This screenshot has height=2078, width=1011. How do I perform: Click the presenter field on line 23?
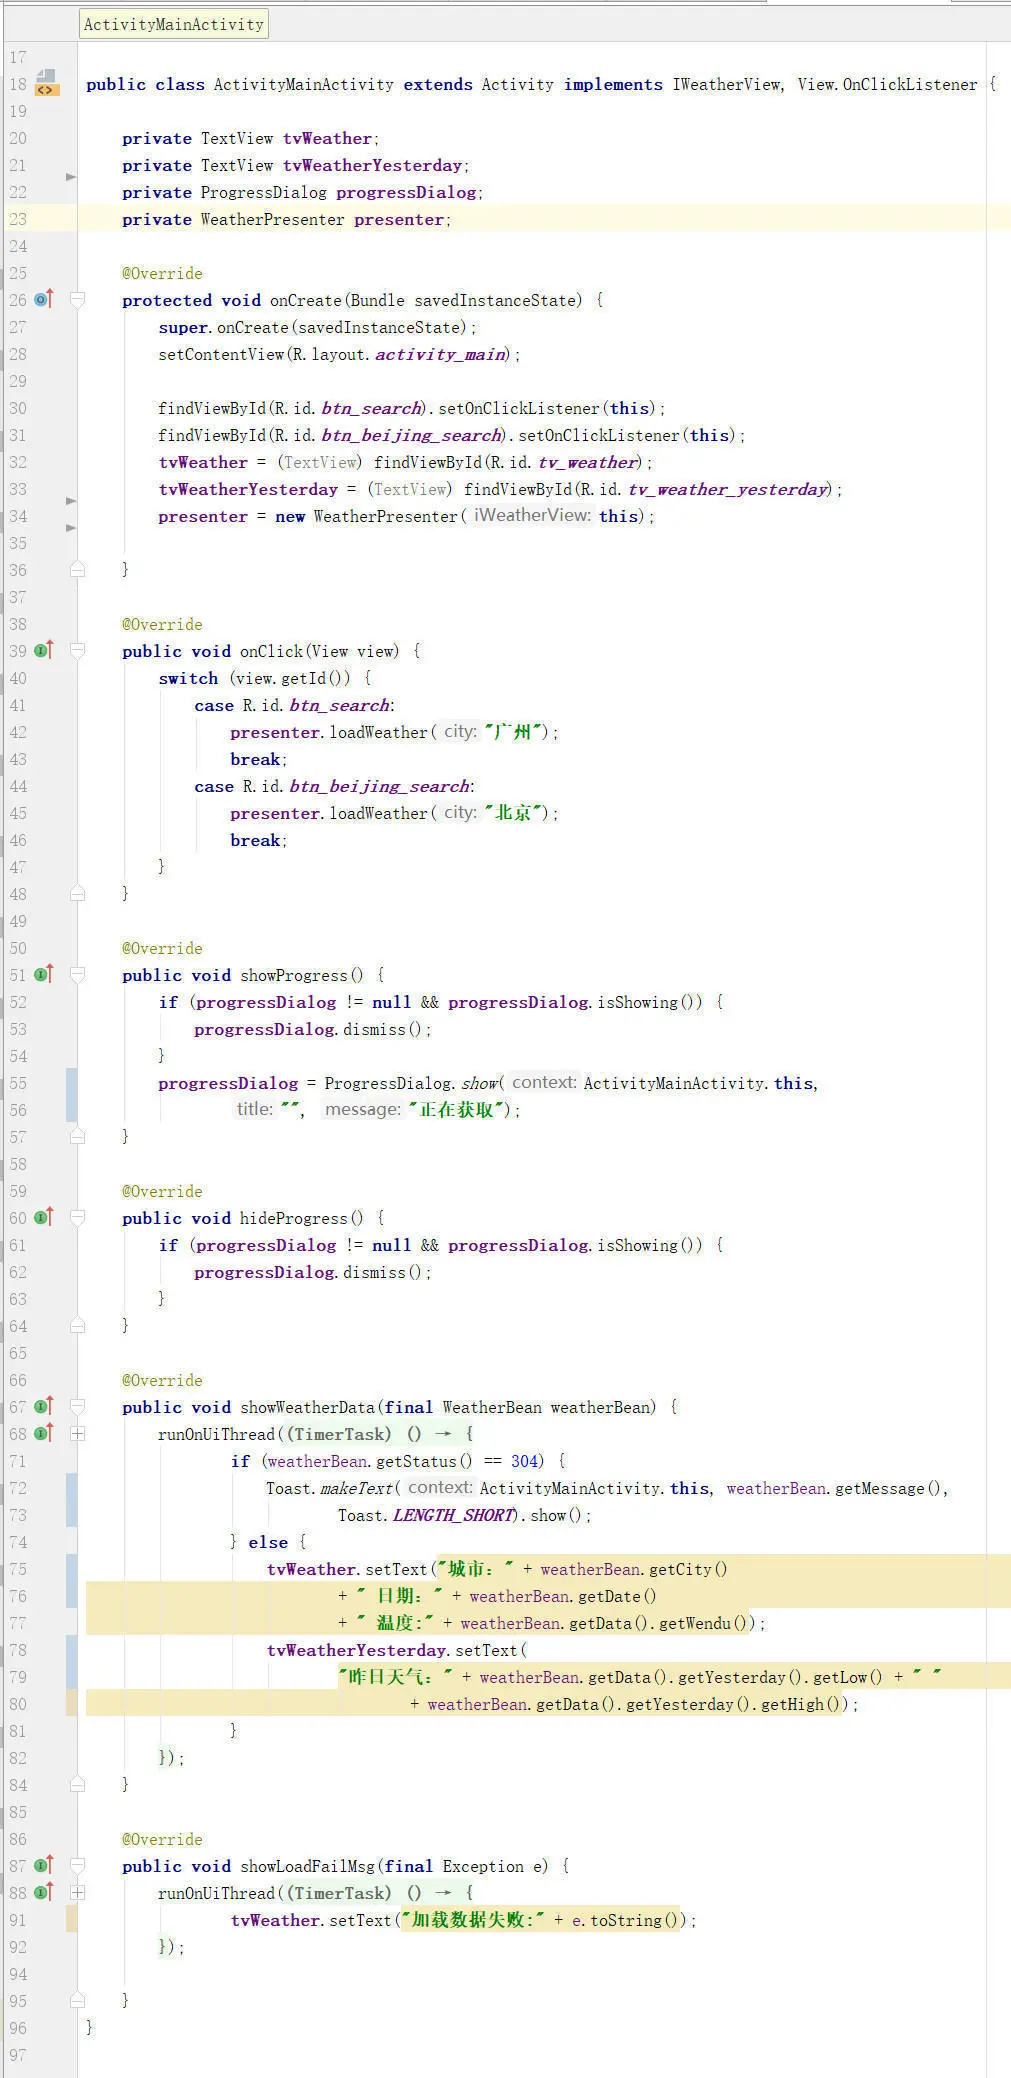pyautogui.click(x=398, y=219)
